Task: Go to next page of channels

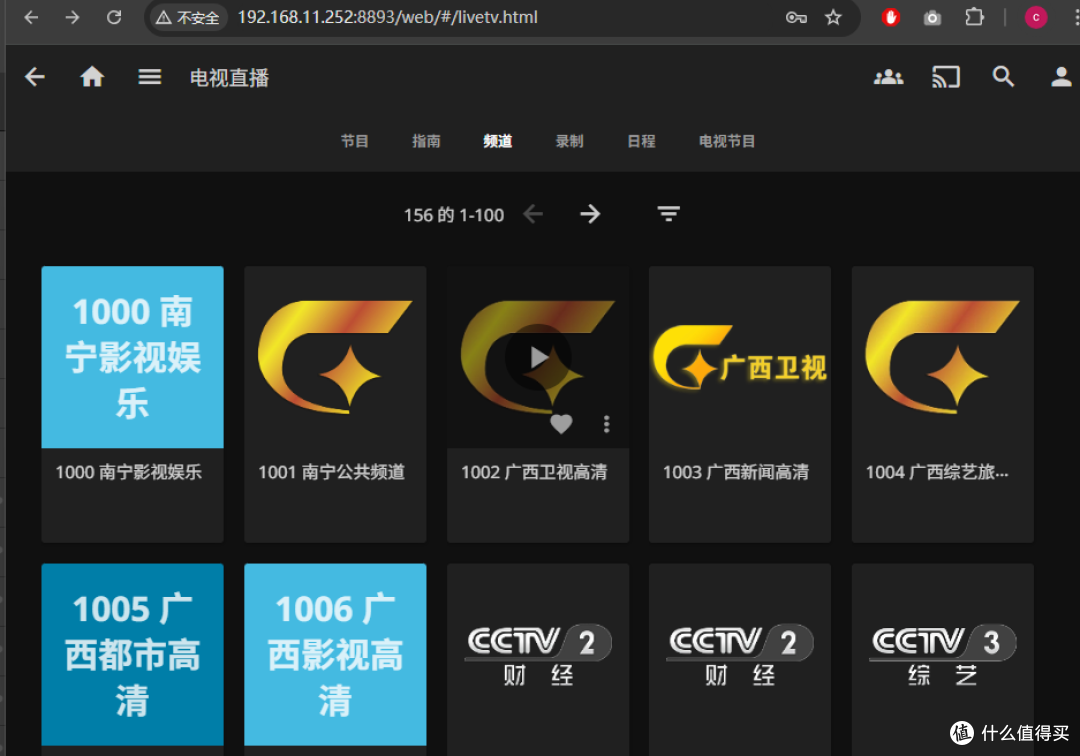Action: 590,214
